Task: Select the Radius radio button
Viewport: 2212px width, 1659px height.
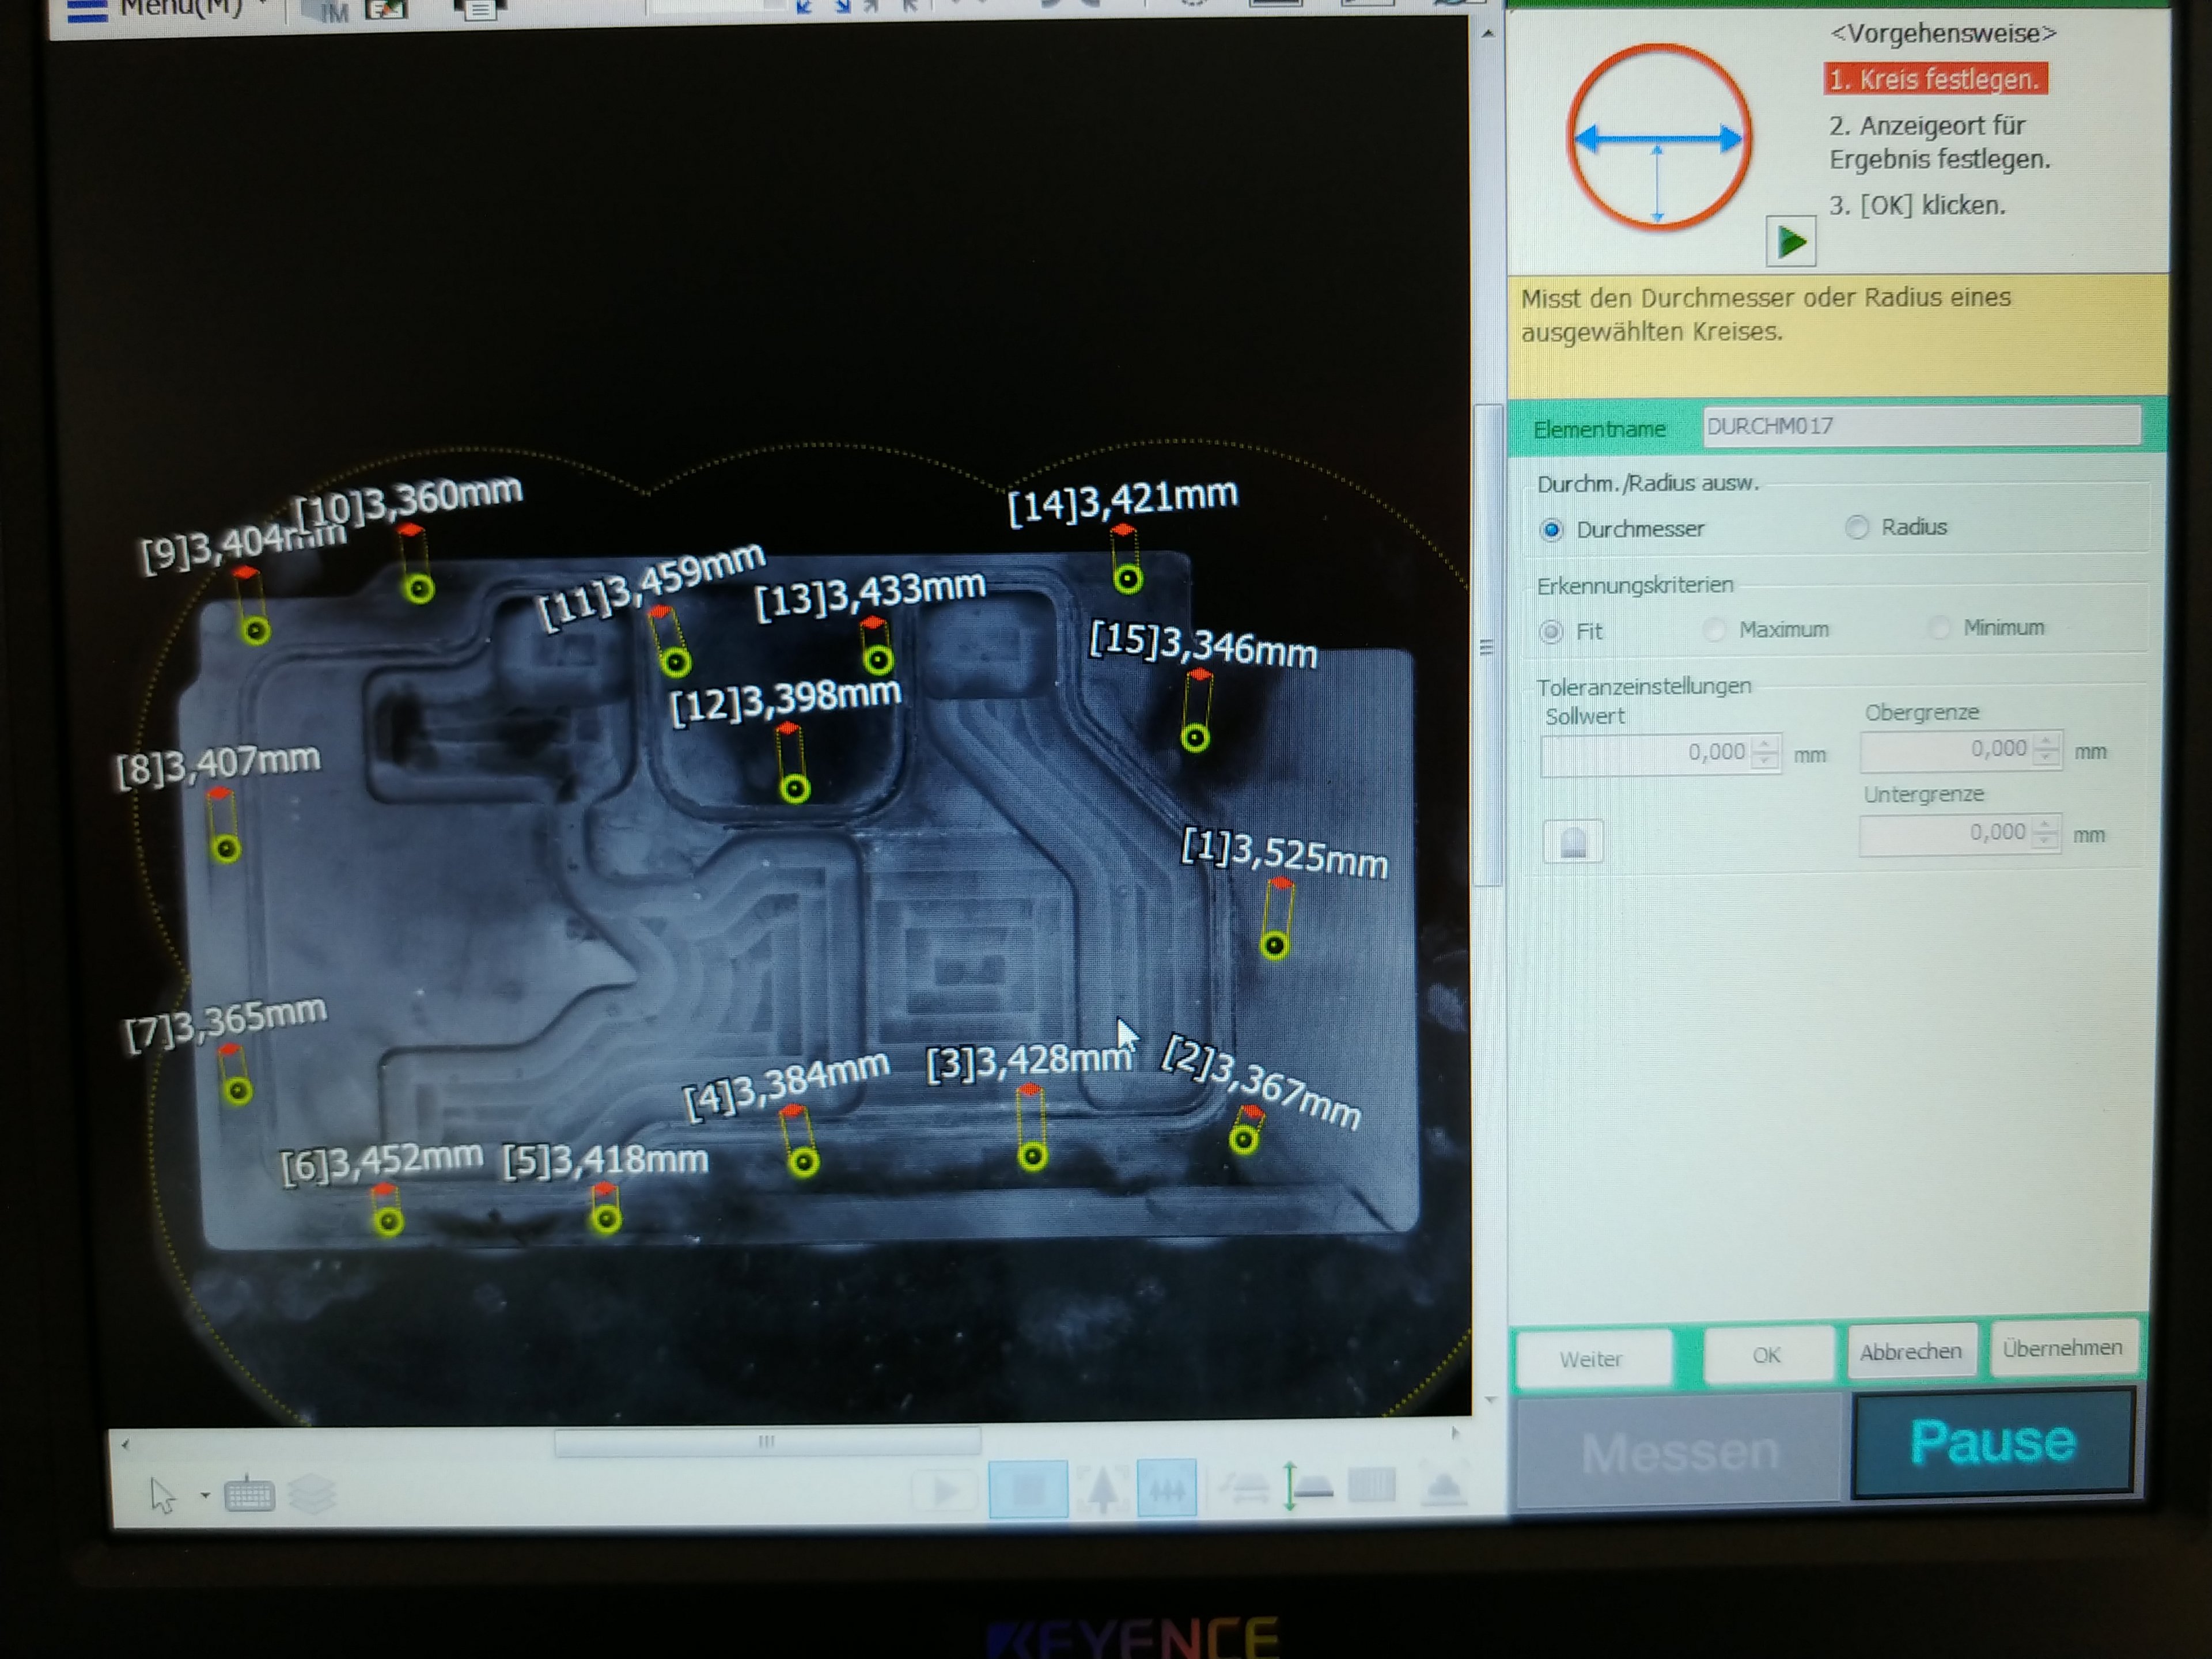Action: (x=1857, y=527)
